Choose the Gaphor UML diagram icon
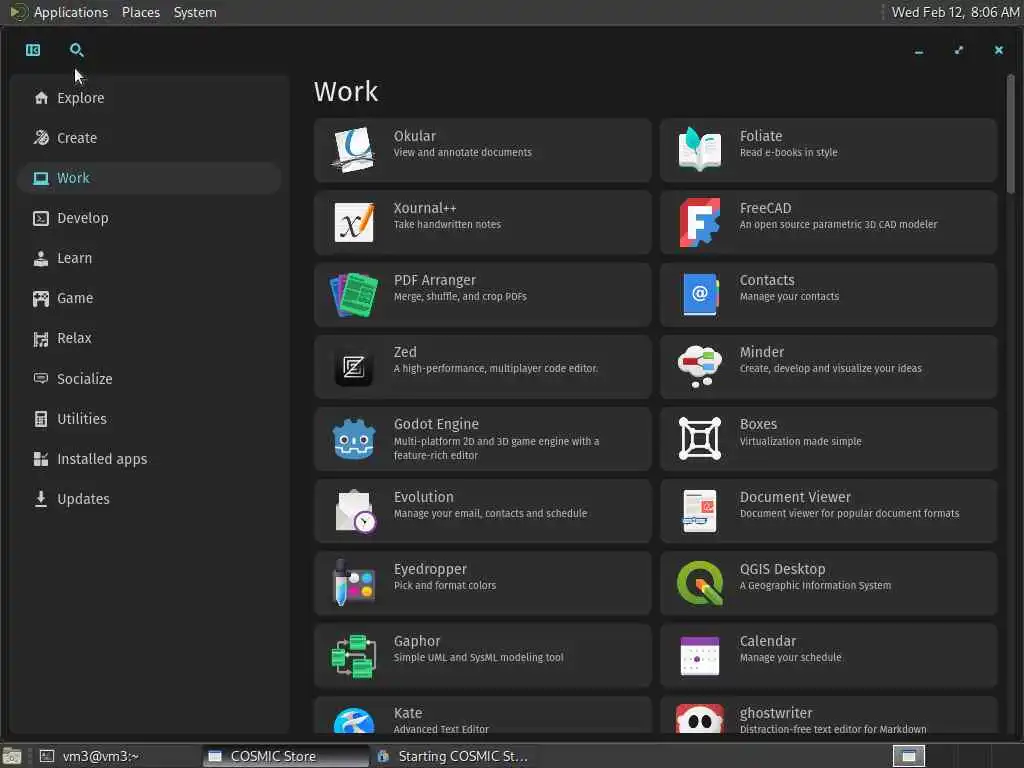The width and height of the screenshot is (1024, 768). pyautogui.click(x=354, y=656)
